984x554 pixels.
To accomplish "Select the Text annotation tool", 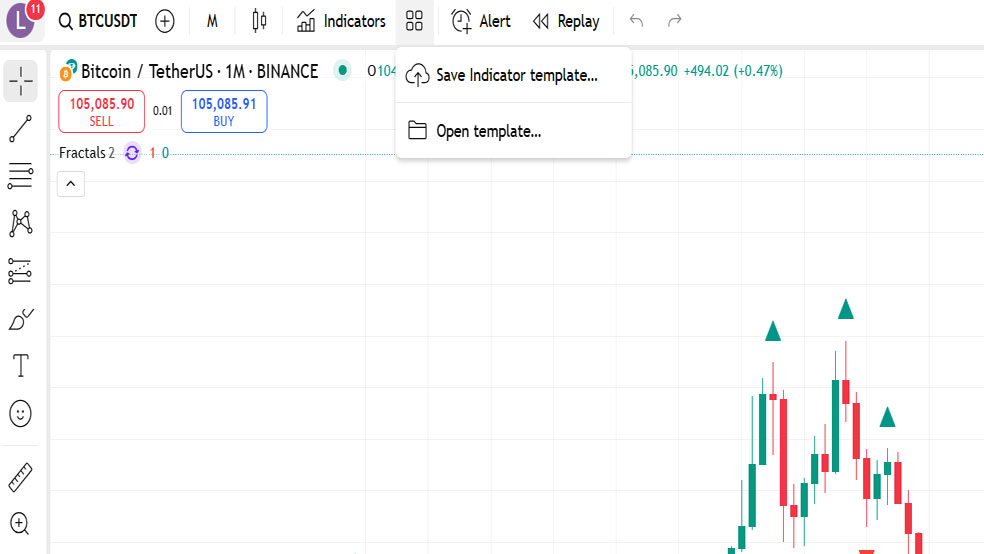I will (x=20, y=365).
